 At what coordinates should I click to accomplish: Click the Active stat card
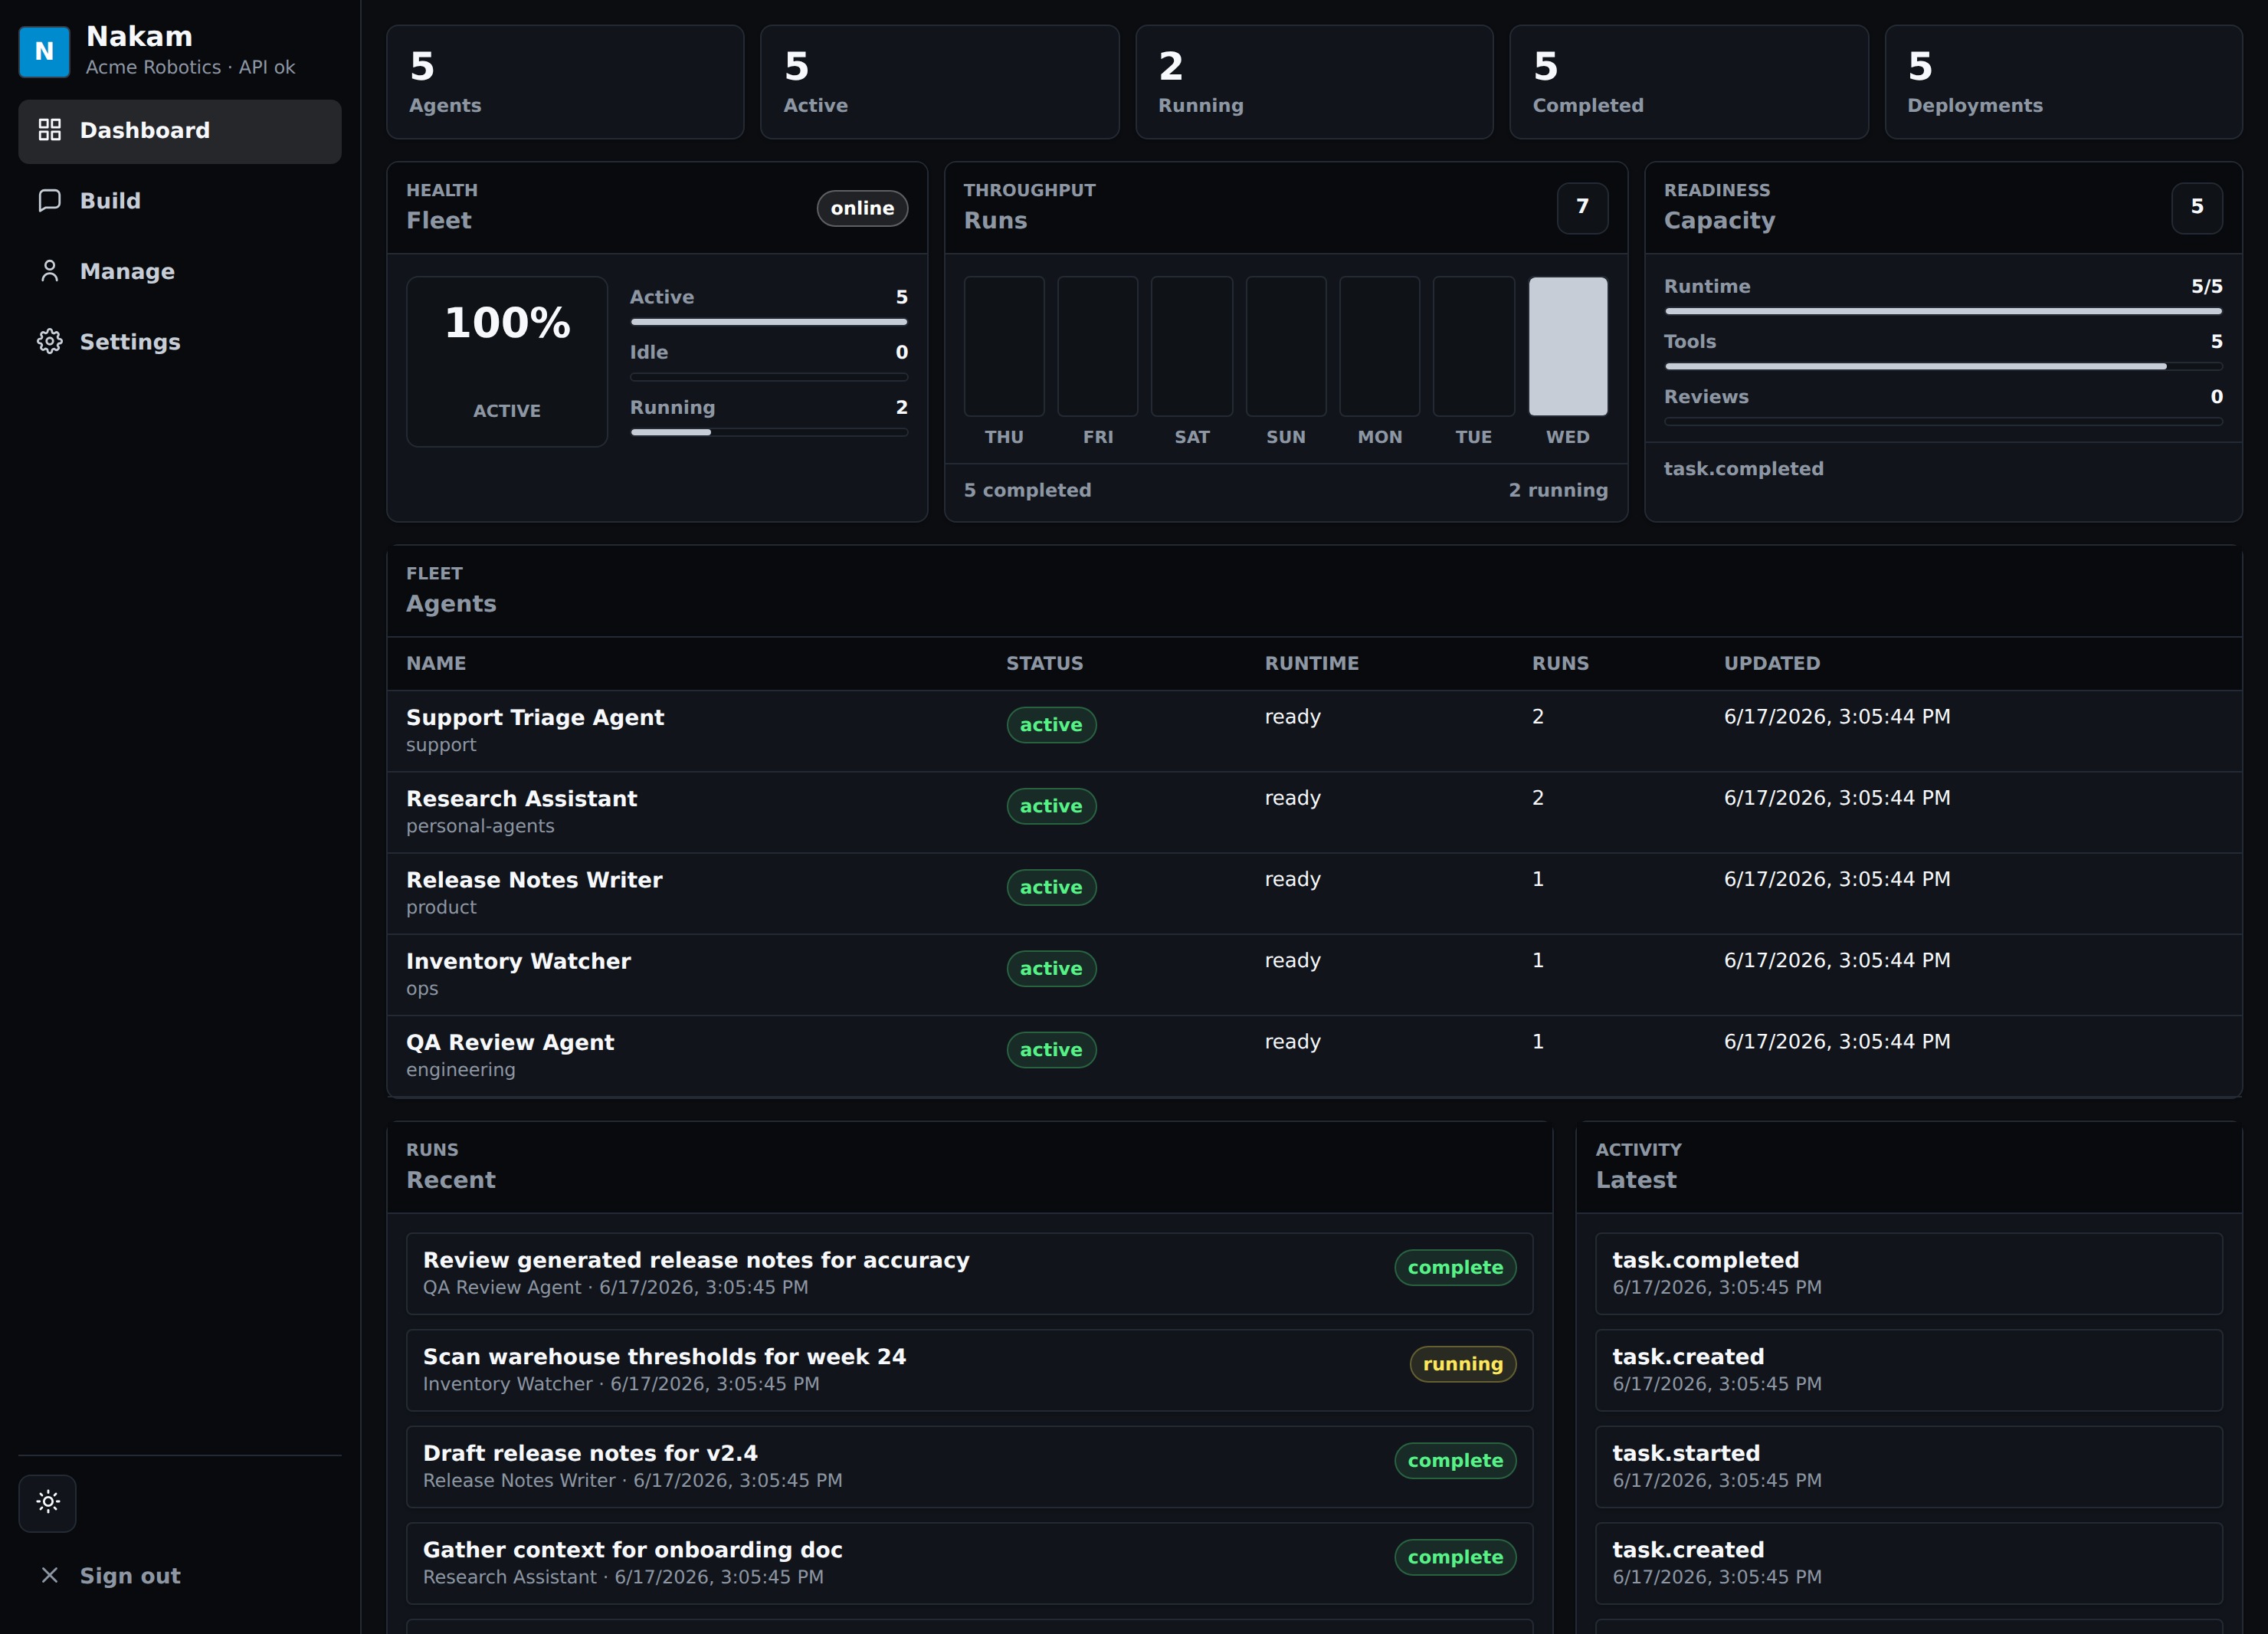[939, 82]
